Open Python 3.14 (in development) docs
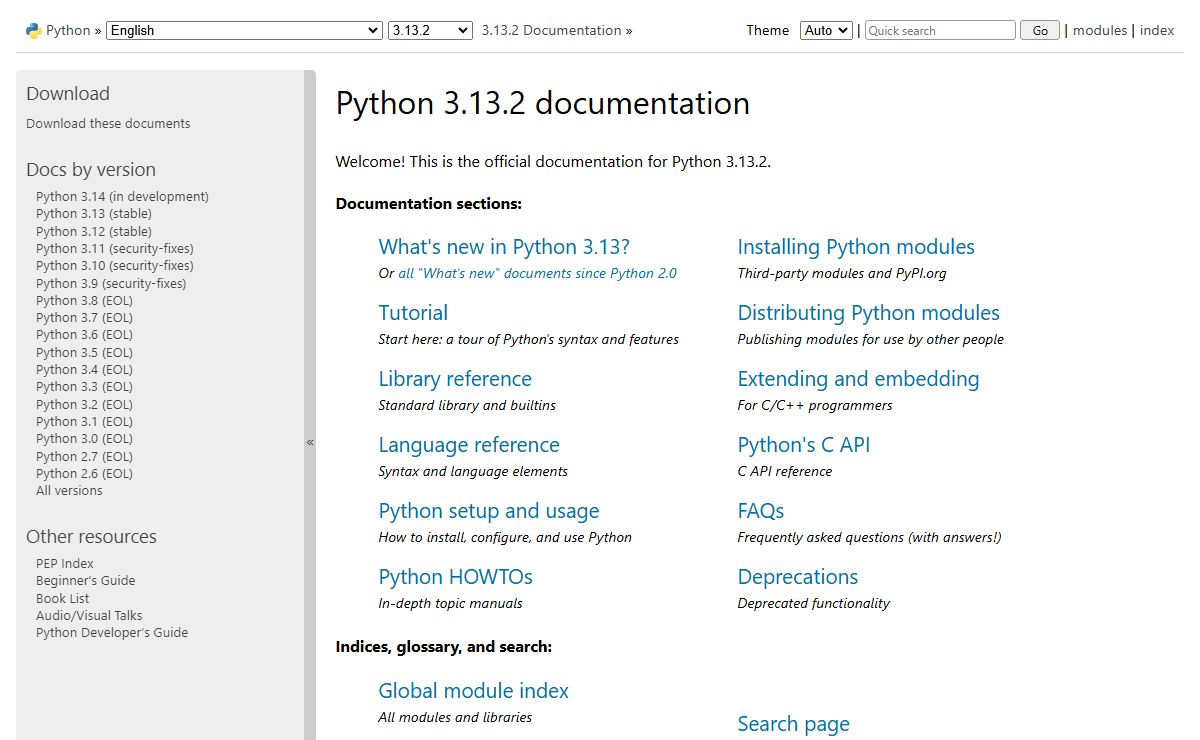This screenshot has width=1200, height=740. click(x=122, y=197)
